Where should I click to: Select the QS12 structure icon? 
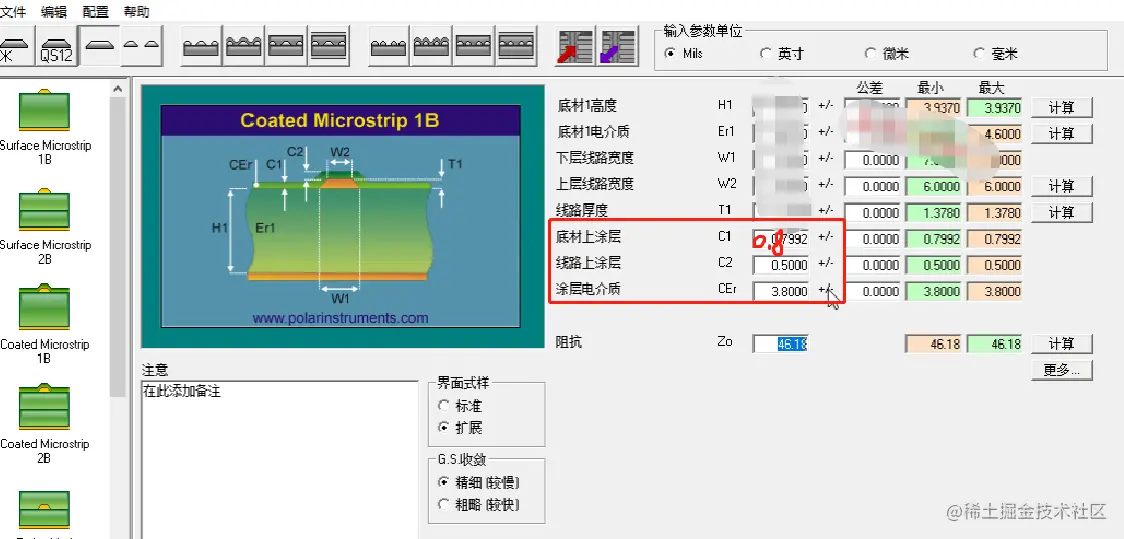click(x=57, y=46)
